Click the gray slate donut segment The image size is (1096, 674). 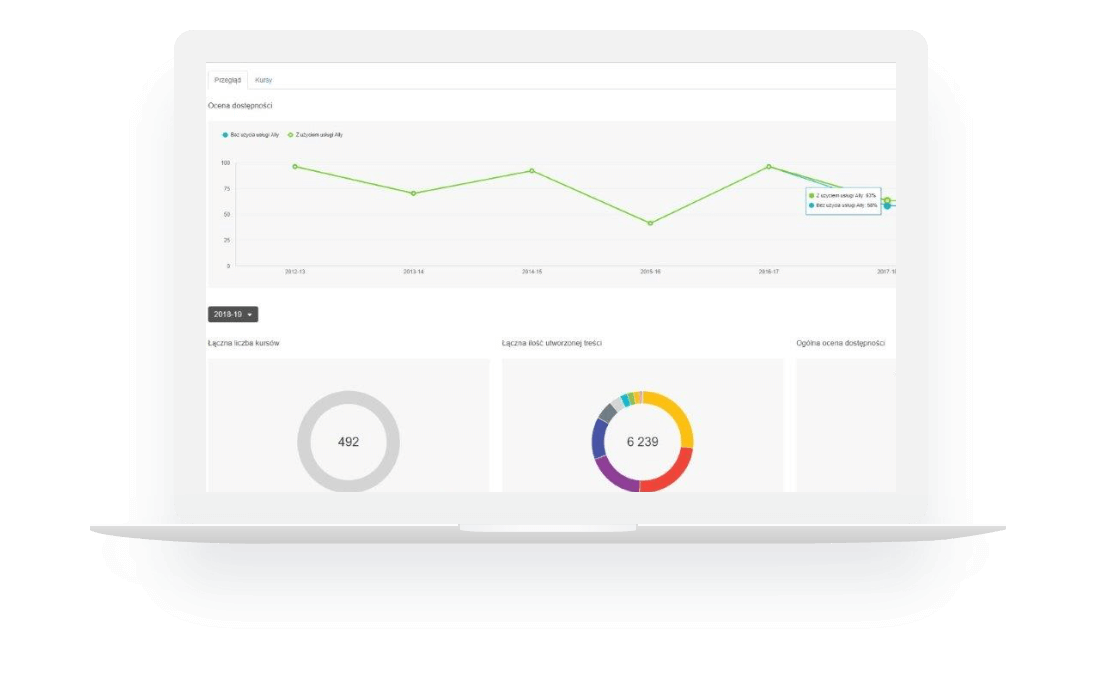(x=607, y=411)
